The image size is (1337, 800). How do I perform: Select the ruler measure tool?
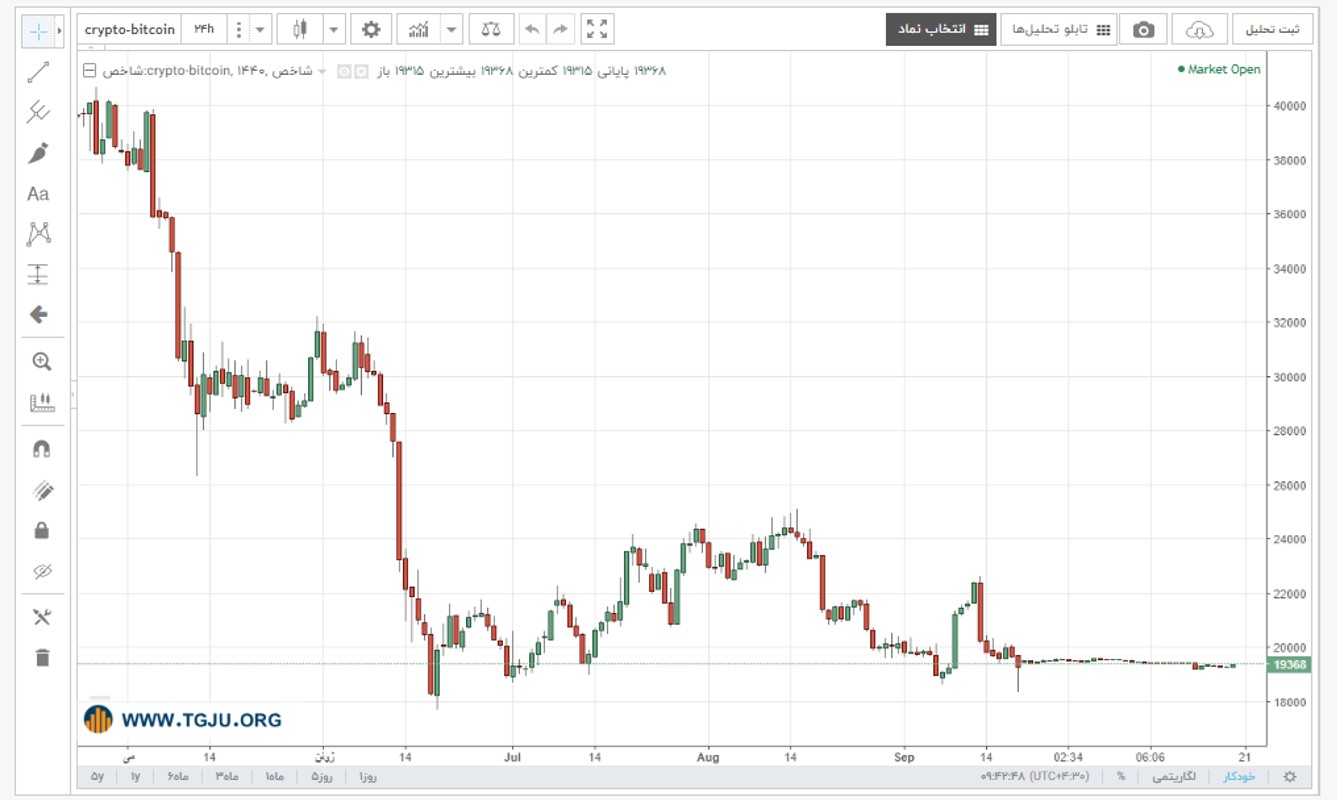pyautogui.click(x=42, y=403)
